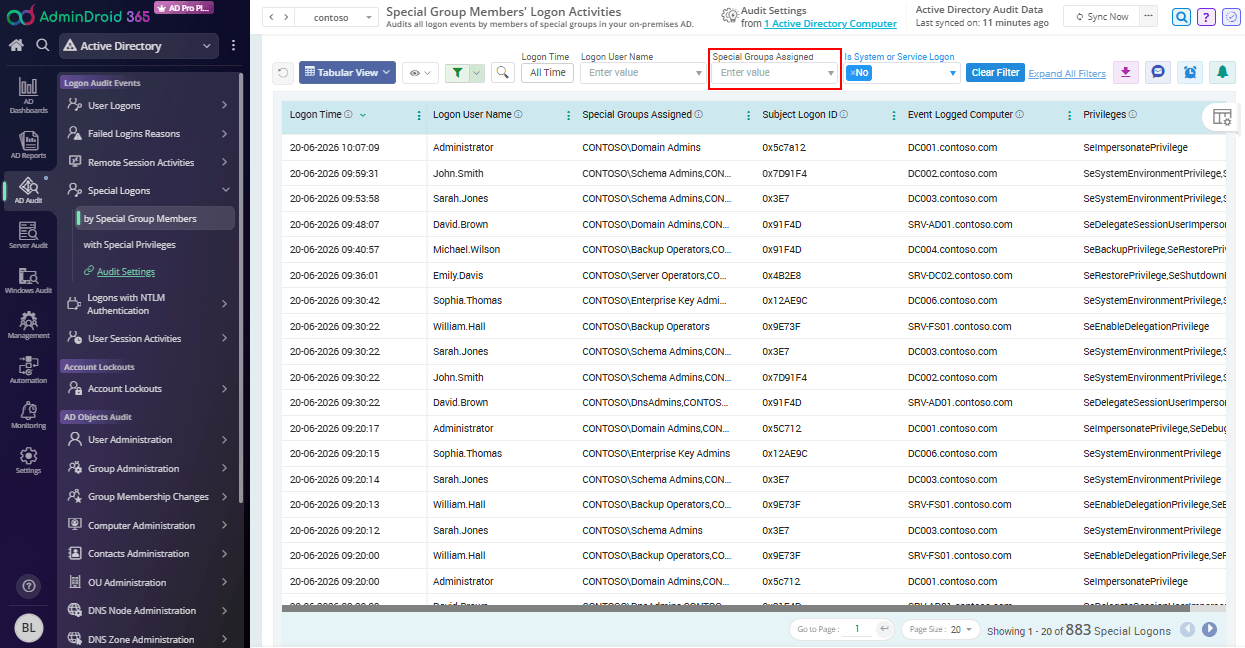Open Management in the left rail
The height and width of the screenshot is (648, 1245).
(28, 325)
